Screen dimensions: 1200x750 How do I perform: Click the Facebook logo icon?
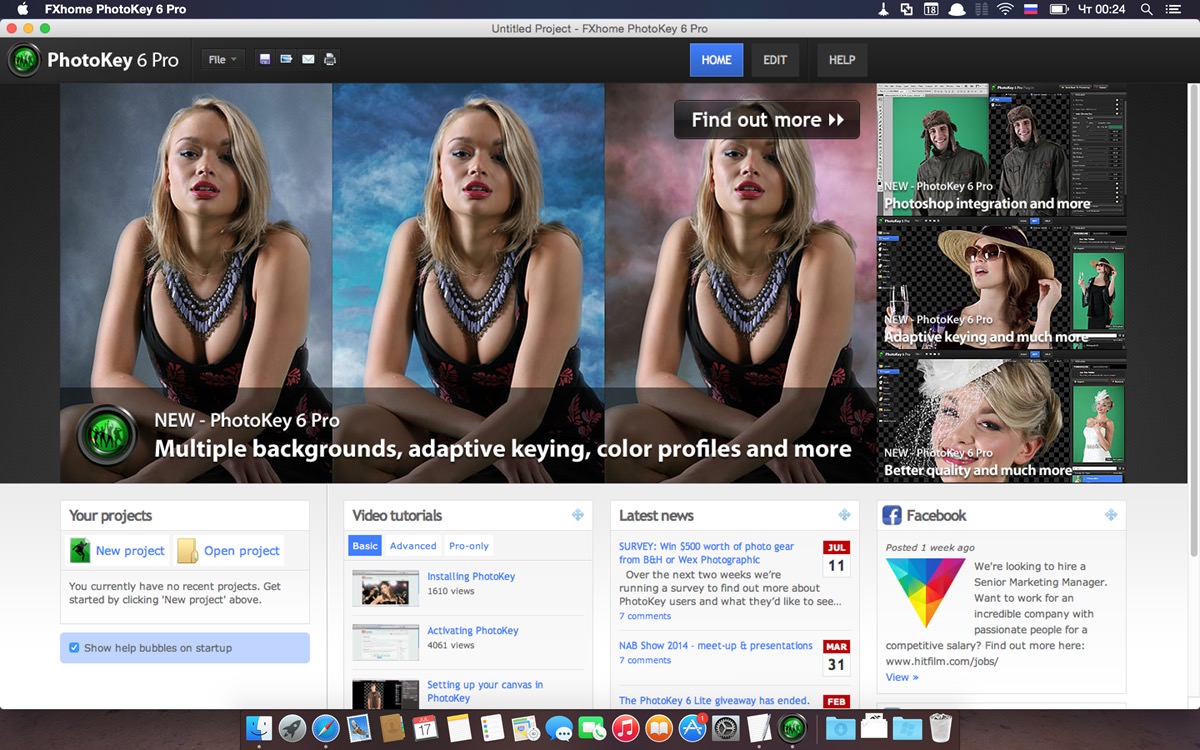point(892,516)
